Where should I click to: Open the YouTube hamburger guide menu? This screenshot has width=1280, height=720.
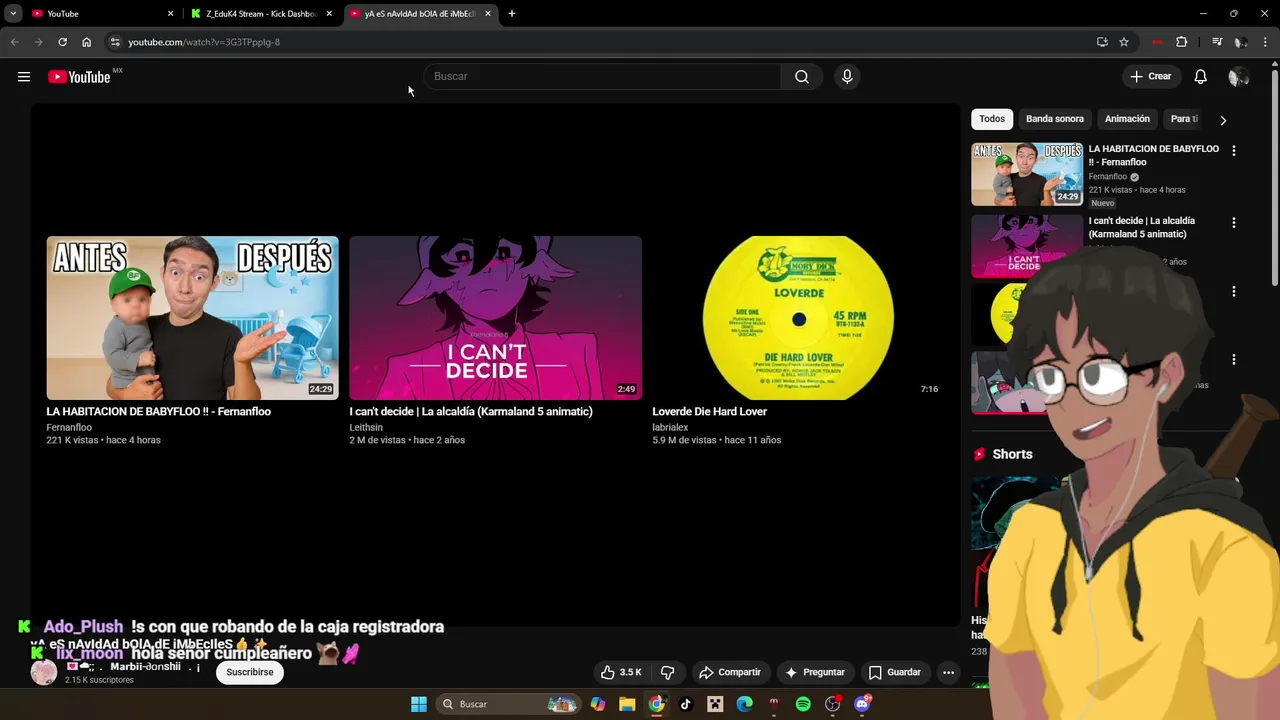[x=24, y=77]
